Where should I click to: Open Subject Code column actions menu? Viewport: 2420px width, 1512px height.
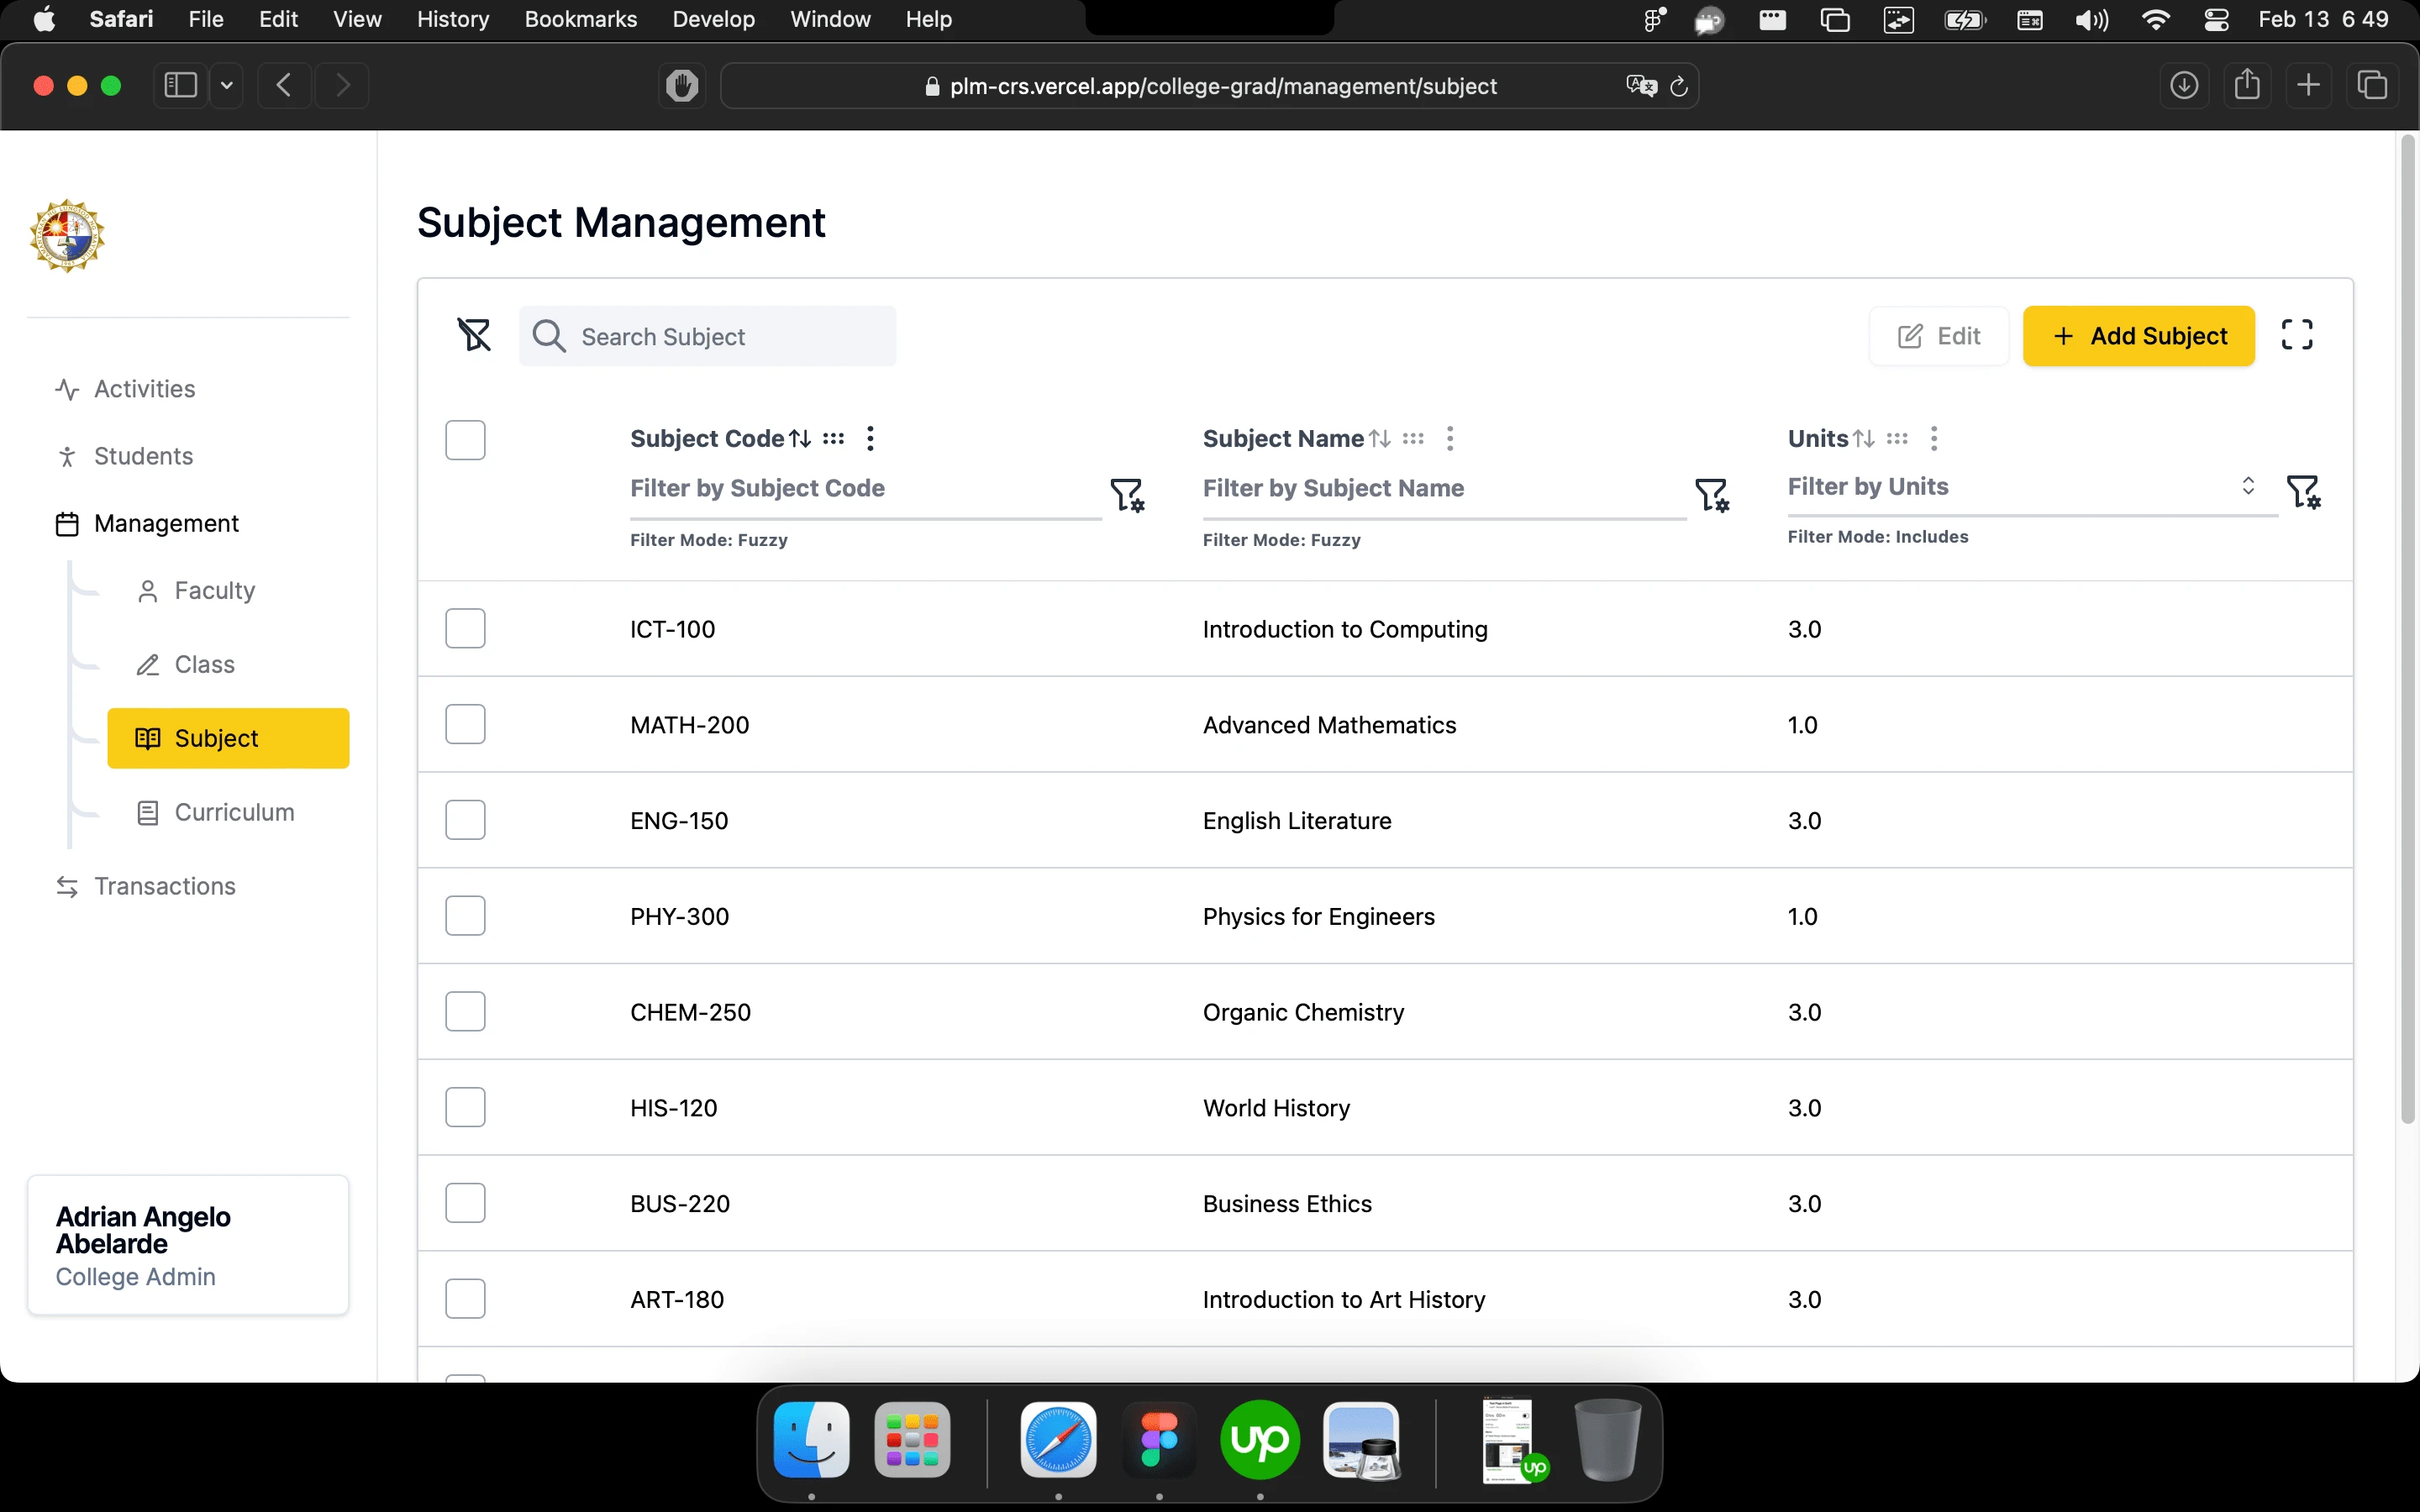pyautogui.click(x=870, y=438)
